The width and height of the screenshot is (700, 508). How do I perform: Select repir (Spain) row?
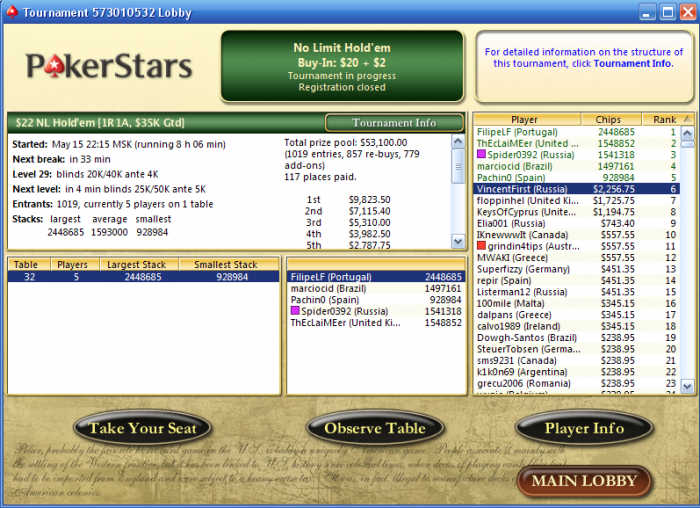(577, 280)
